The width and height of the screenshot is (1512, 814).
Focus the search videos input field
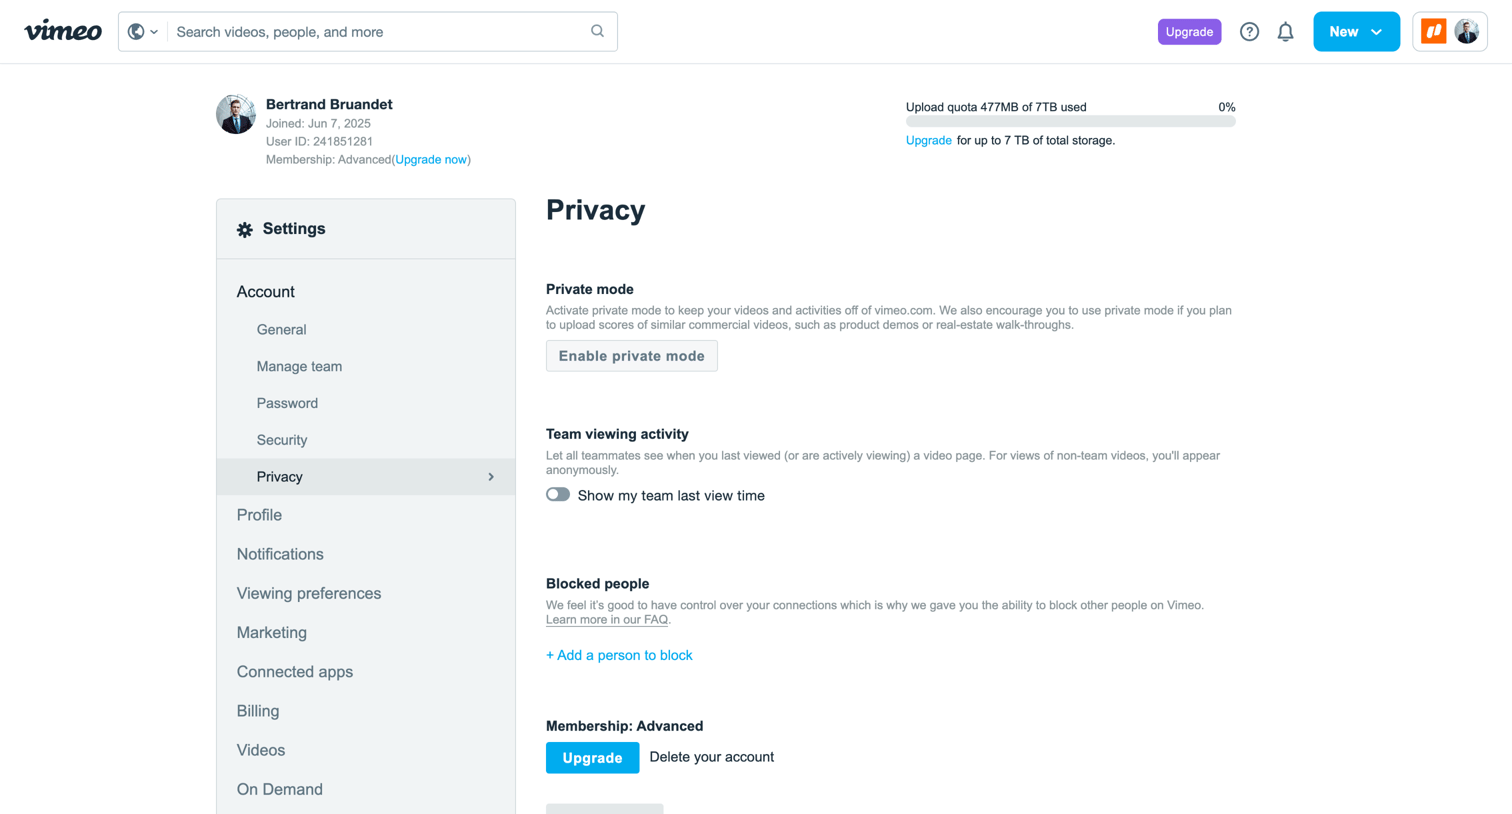tap(380, 32)
